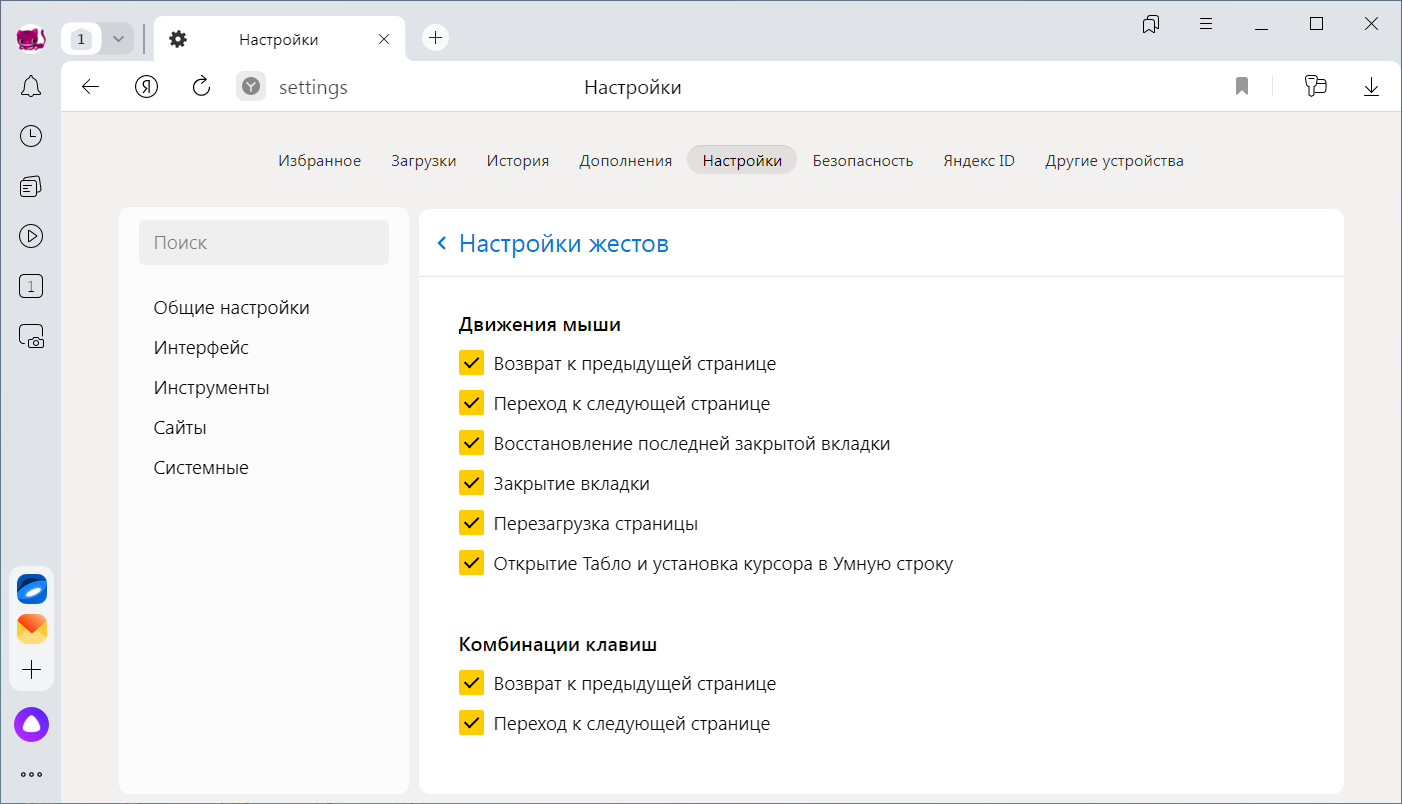Open the browser main menu

click(x=1206, y=24)
